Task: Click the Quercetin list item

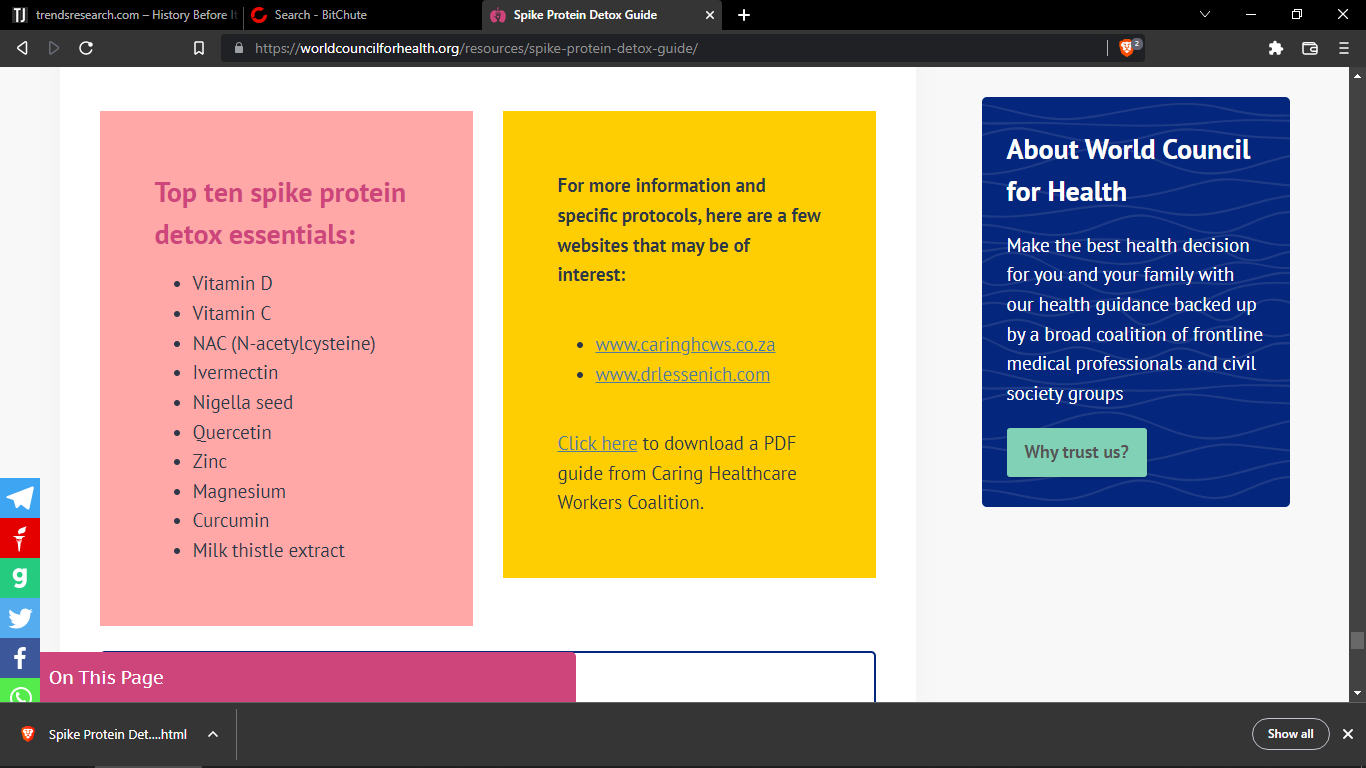Action: 232,433
